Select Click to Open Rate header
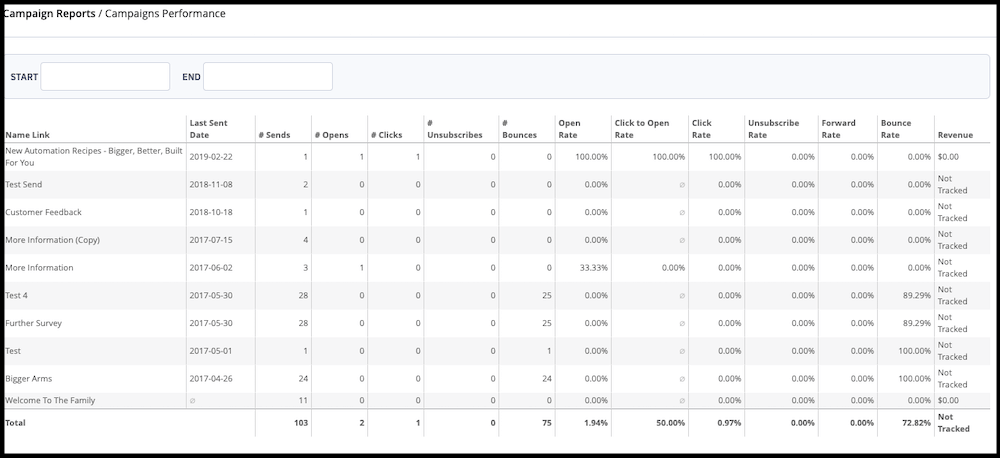This screenshot has height=458, width=1000. [x=642, y=129]
